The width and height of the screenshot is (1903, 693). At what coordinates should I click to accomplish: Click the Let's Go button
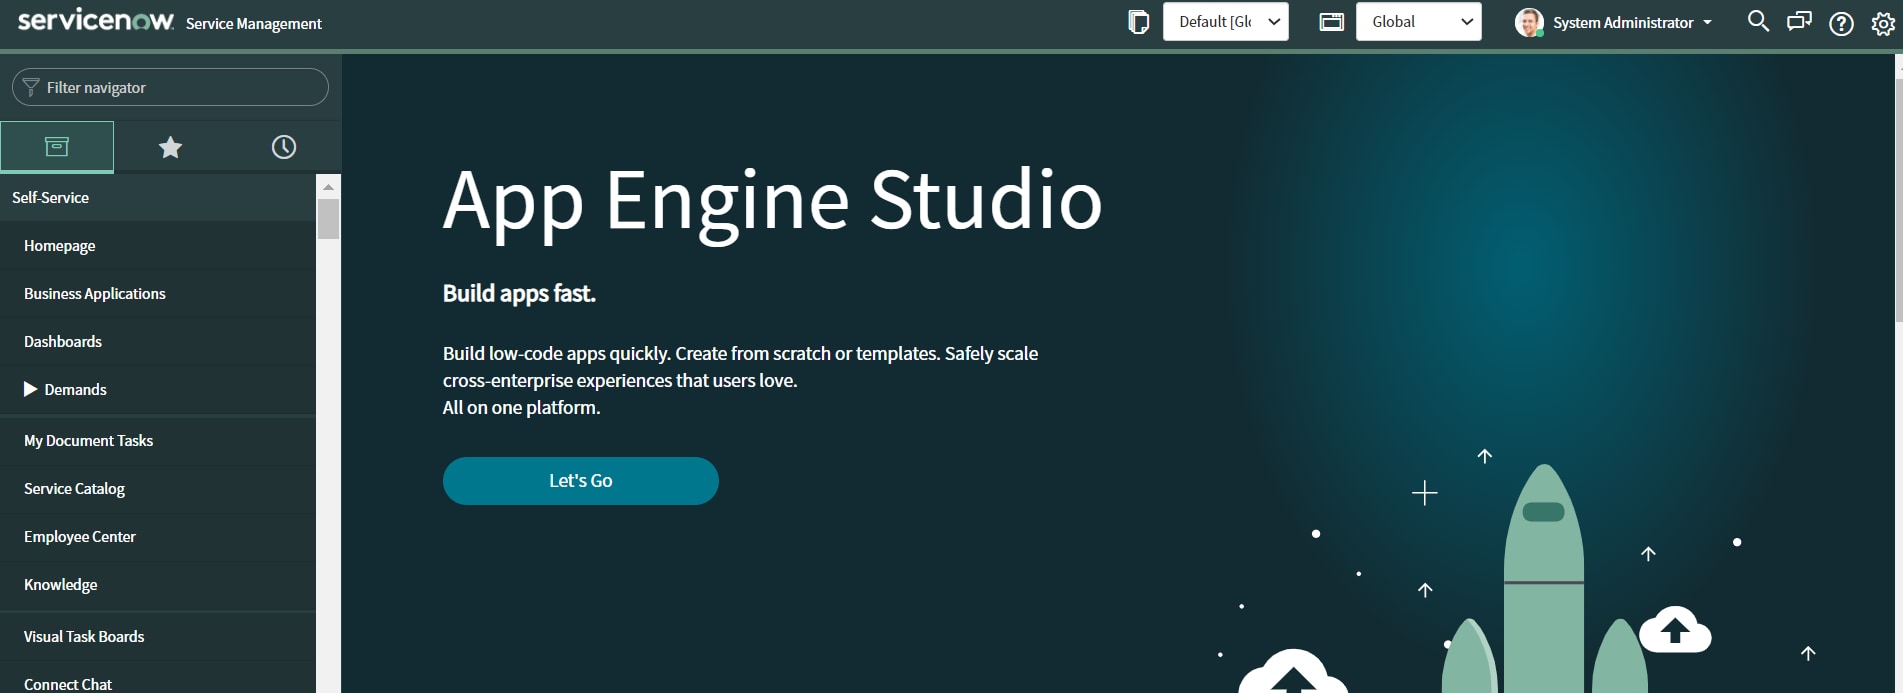click(581, 481)
